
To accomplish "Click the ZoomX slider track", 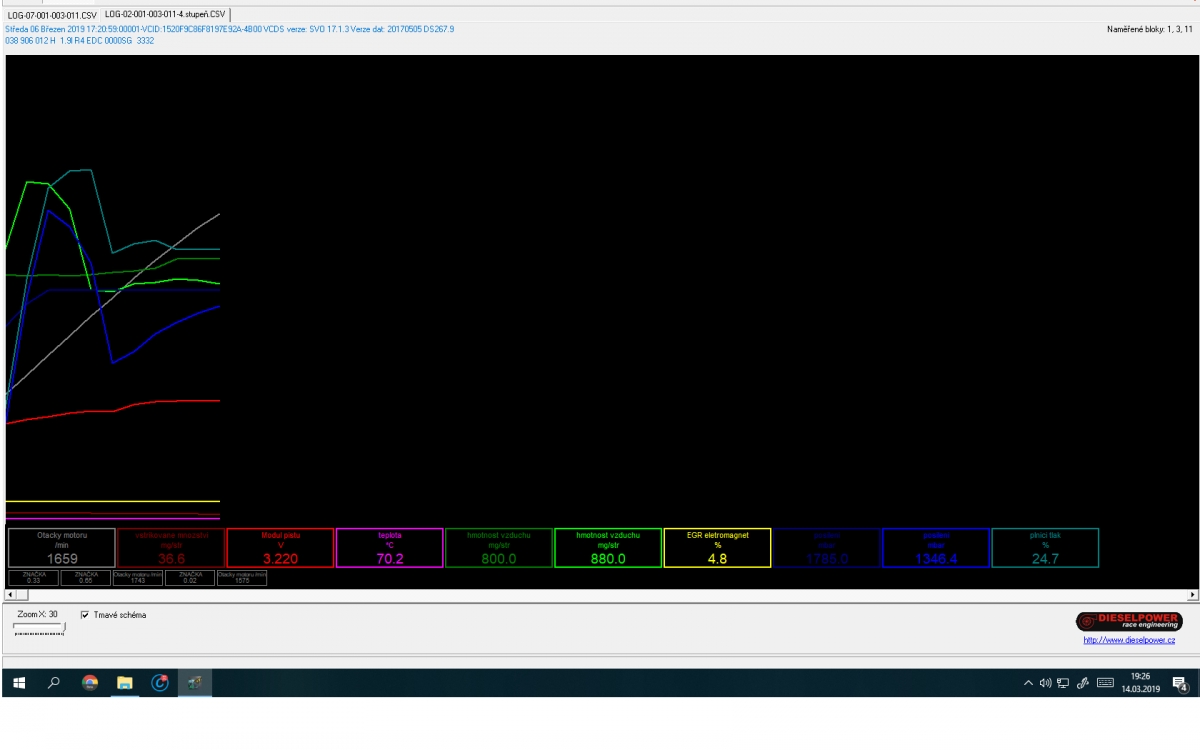I will [x=38, y=629].
